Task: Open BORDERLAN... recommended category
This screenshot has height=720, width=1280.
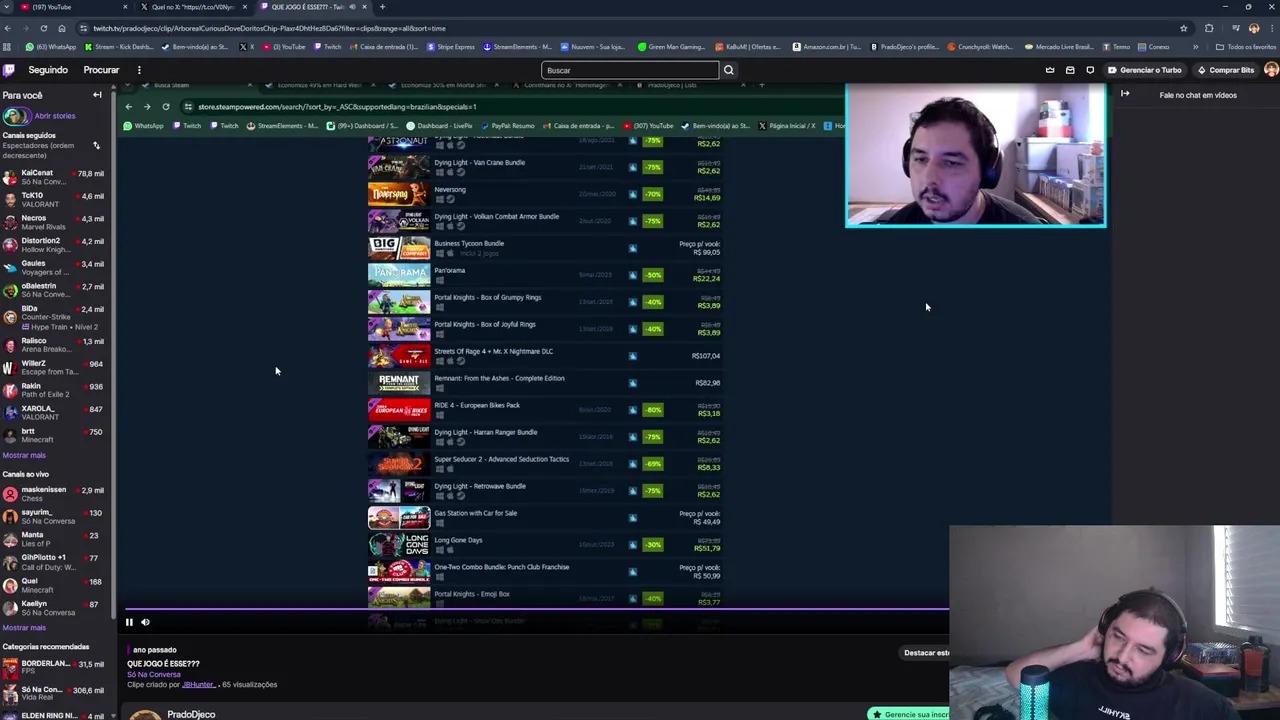Action: (57, 667)
